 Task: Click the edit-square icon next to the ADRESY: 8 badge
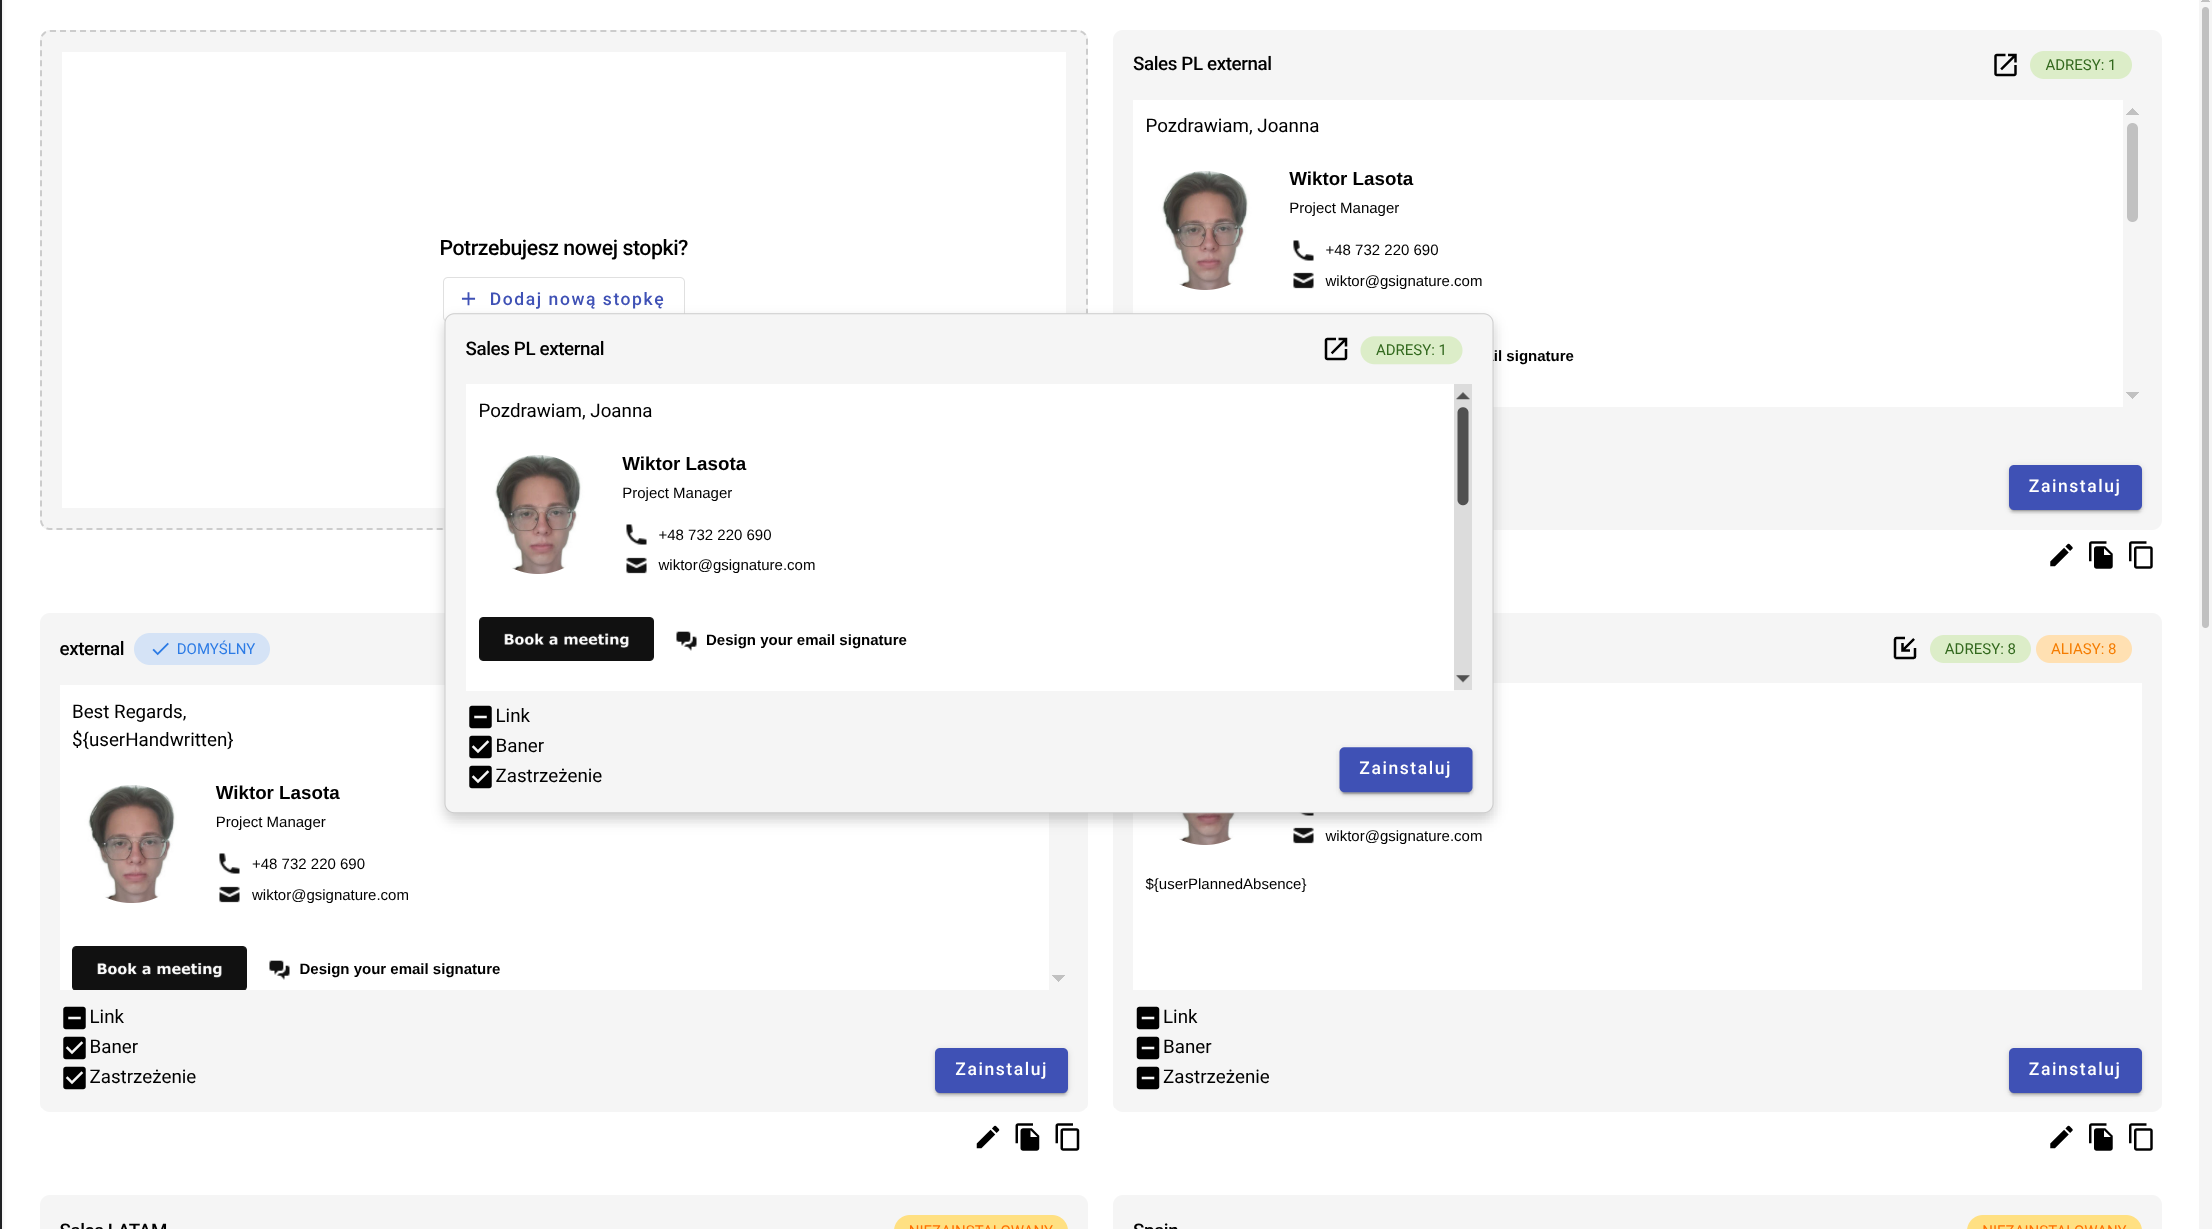pos(1905,648)
